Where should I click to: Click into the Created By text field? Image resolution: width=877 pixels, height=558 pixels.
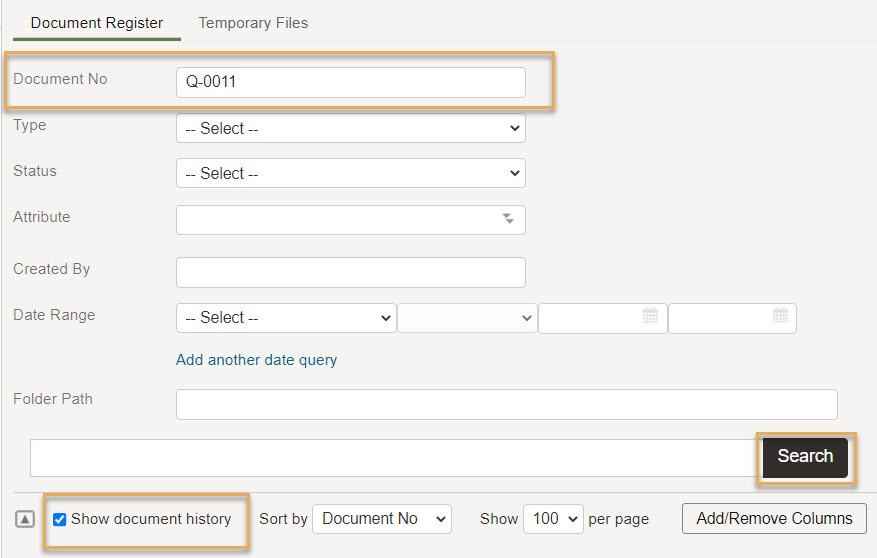click(x=351, y=272)
